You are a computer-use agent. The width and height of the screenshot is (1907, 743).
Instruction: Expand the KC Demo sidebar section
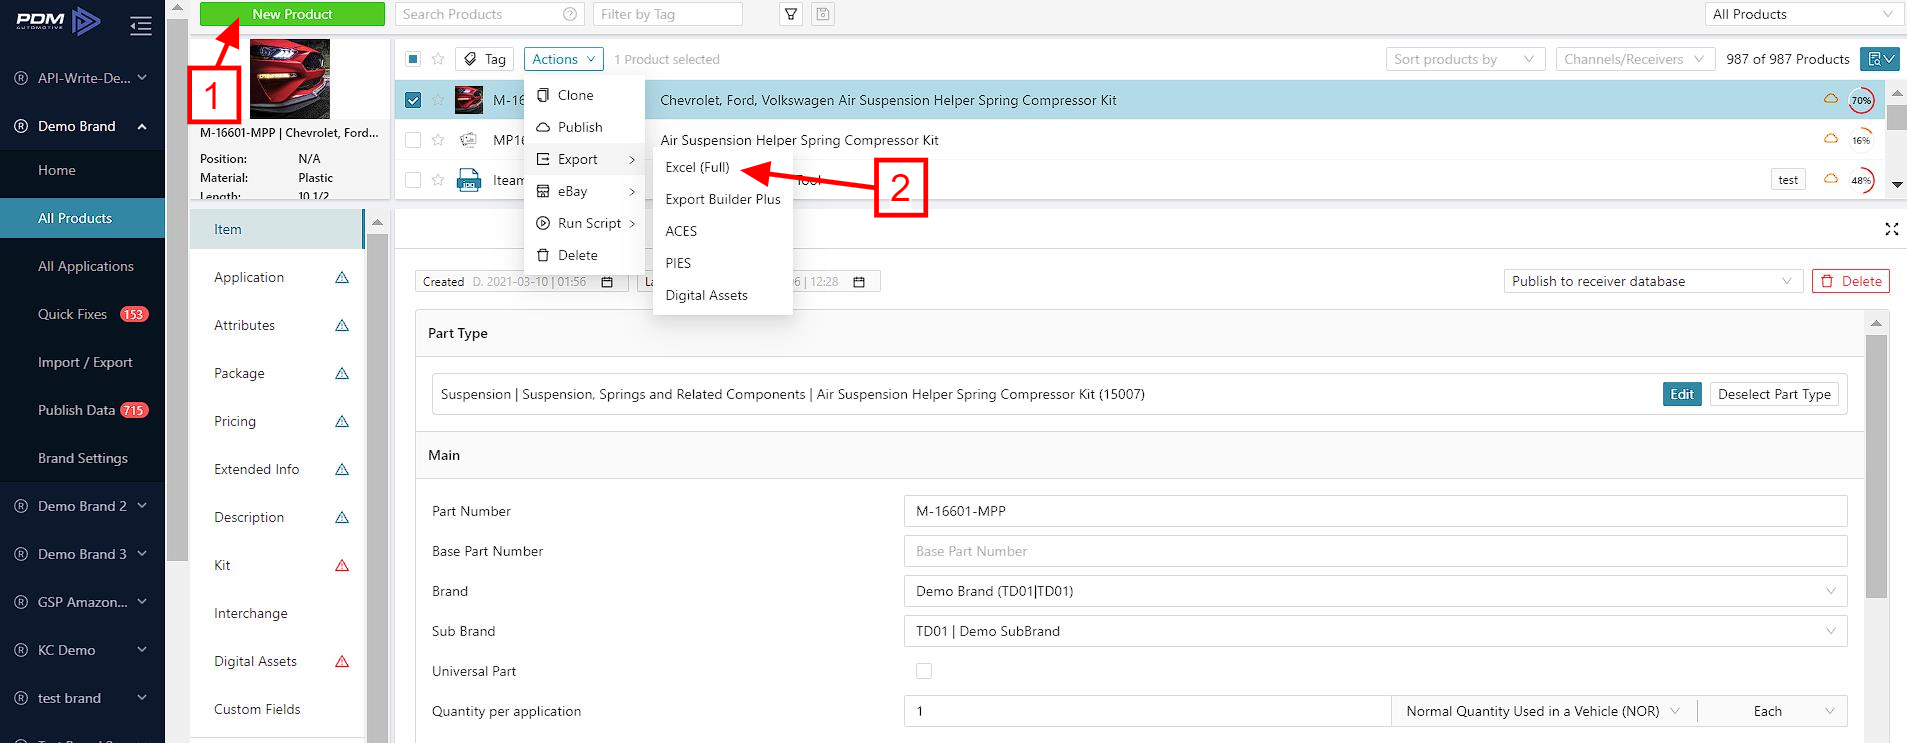click(142, 650)
